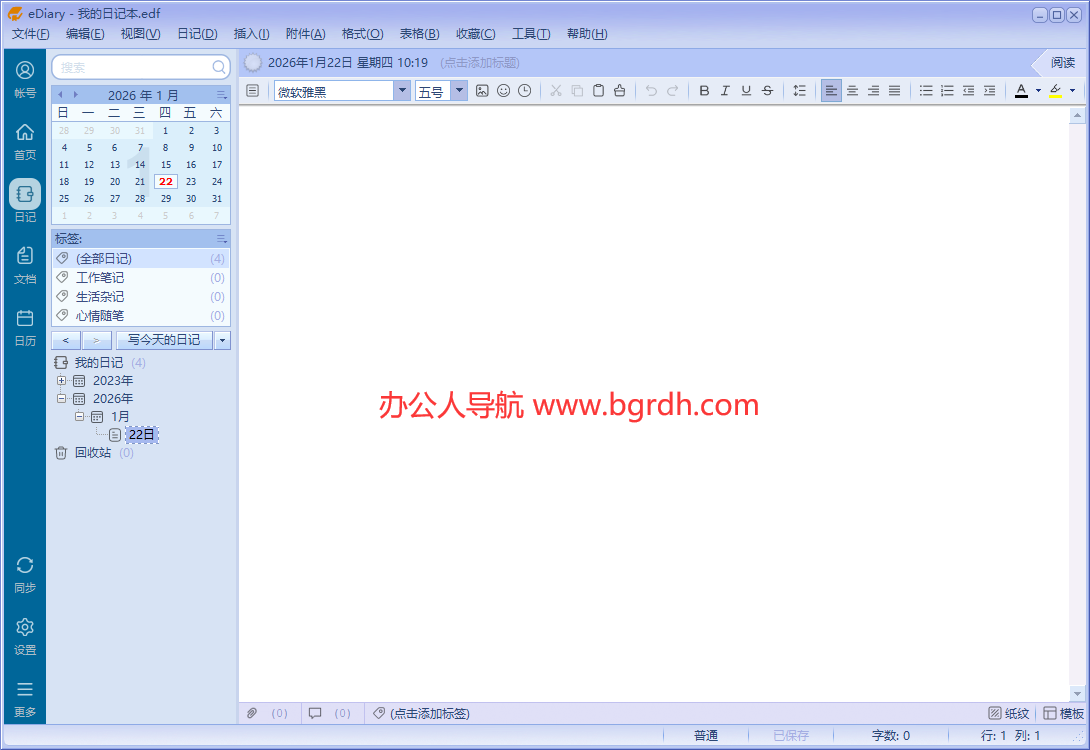
Task: Collapse the 2026年 tree node
Action: [x=61, y=398]
